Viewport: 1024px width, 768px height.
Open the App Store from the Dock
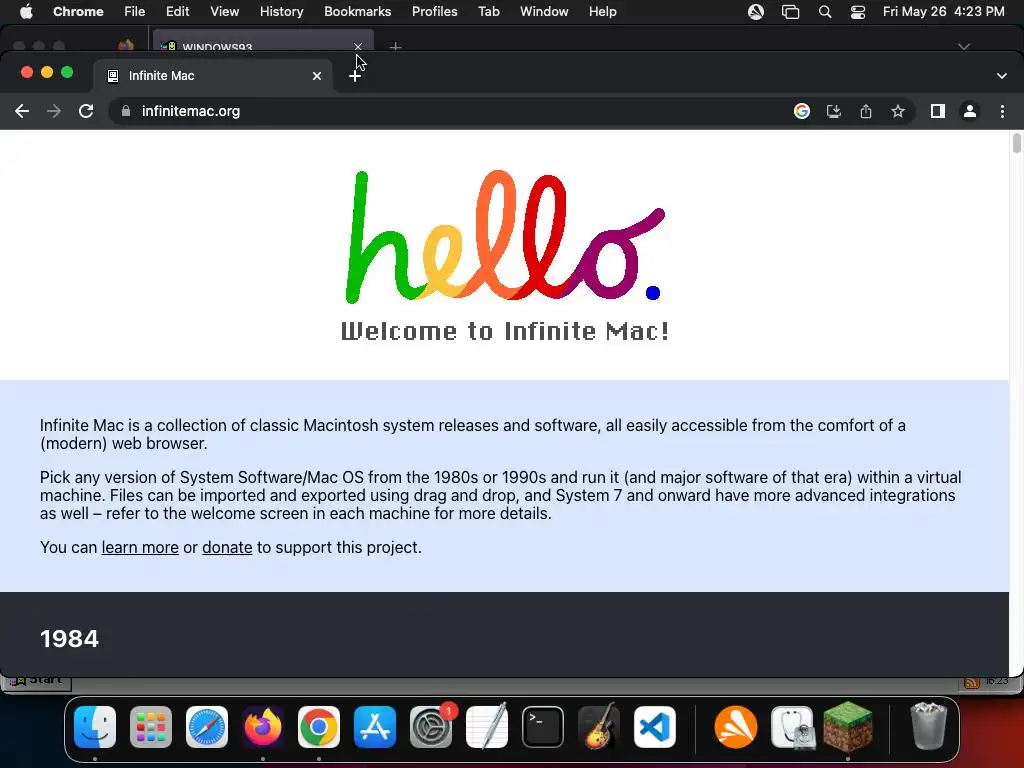click(375, 727)
